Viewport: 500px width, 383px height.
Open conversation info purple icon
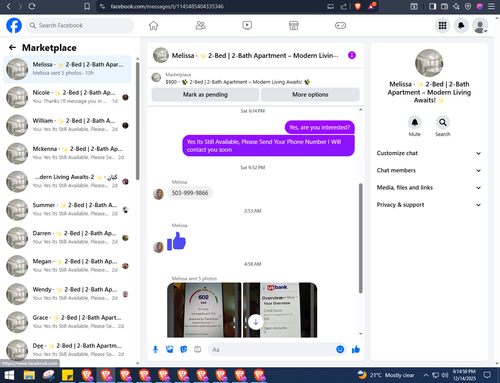click(352, 55)
